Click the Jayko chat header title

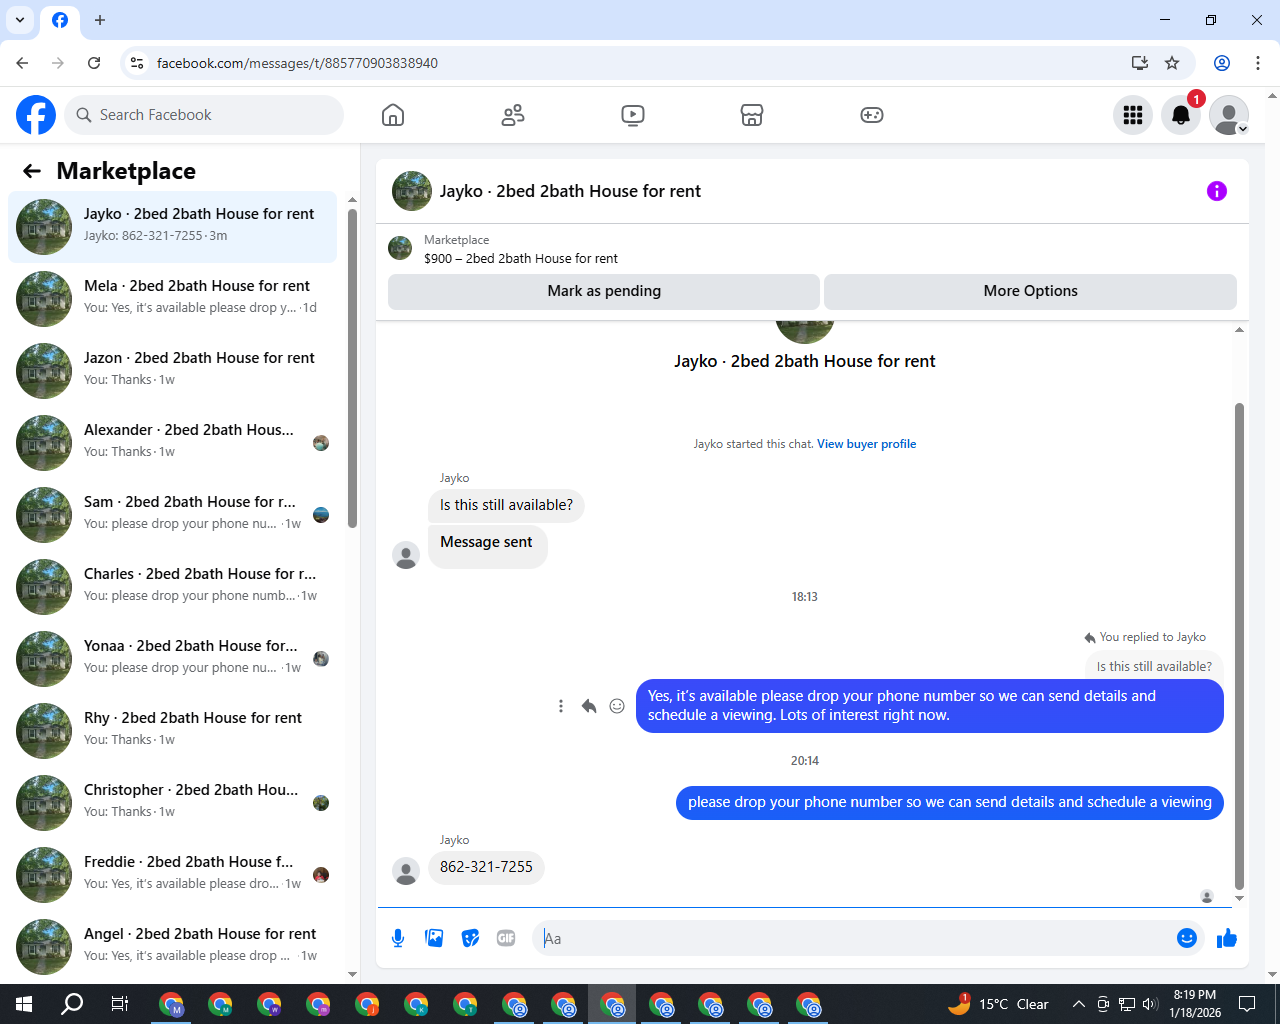pos(570,191)
